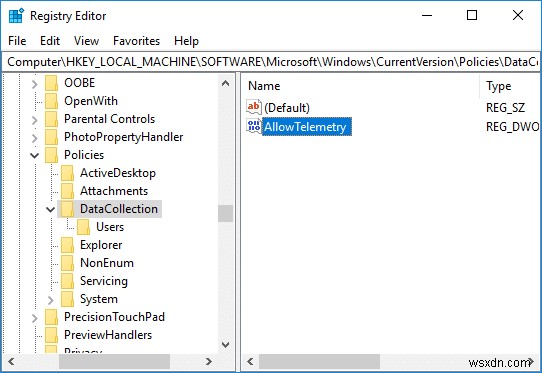Click the tree pane vertical scrollbar thumb
This screenshot has height=373, width=542.
[x=225, y=213]
